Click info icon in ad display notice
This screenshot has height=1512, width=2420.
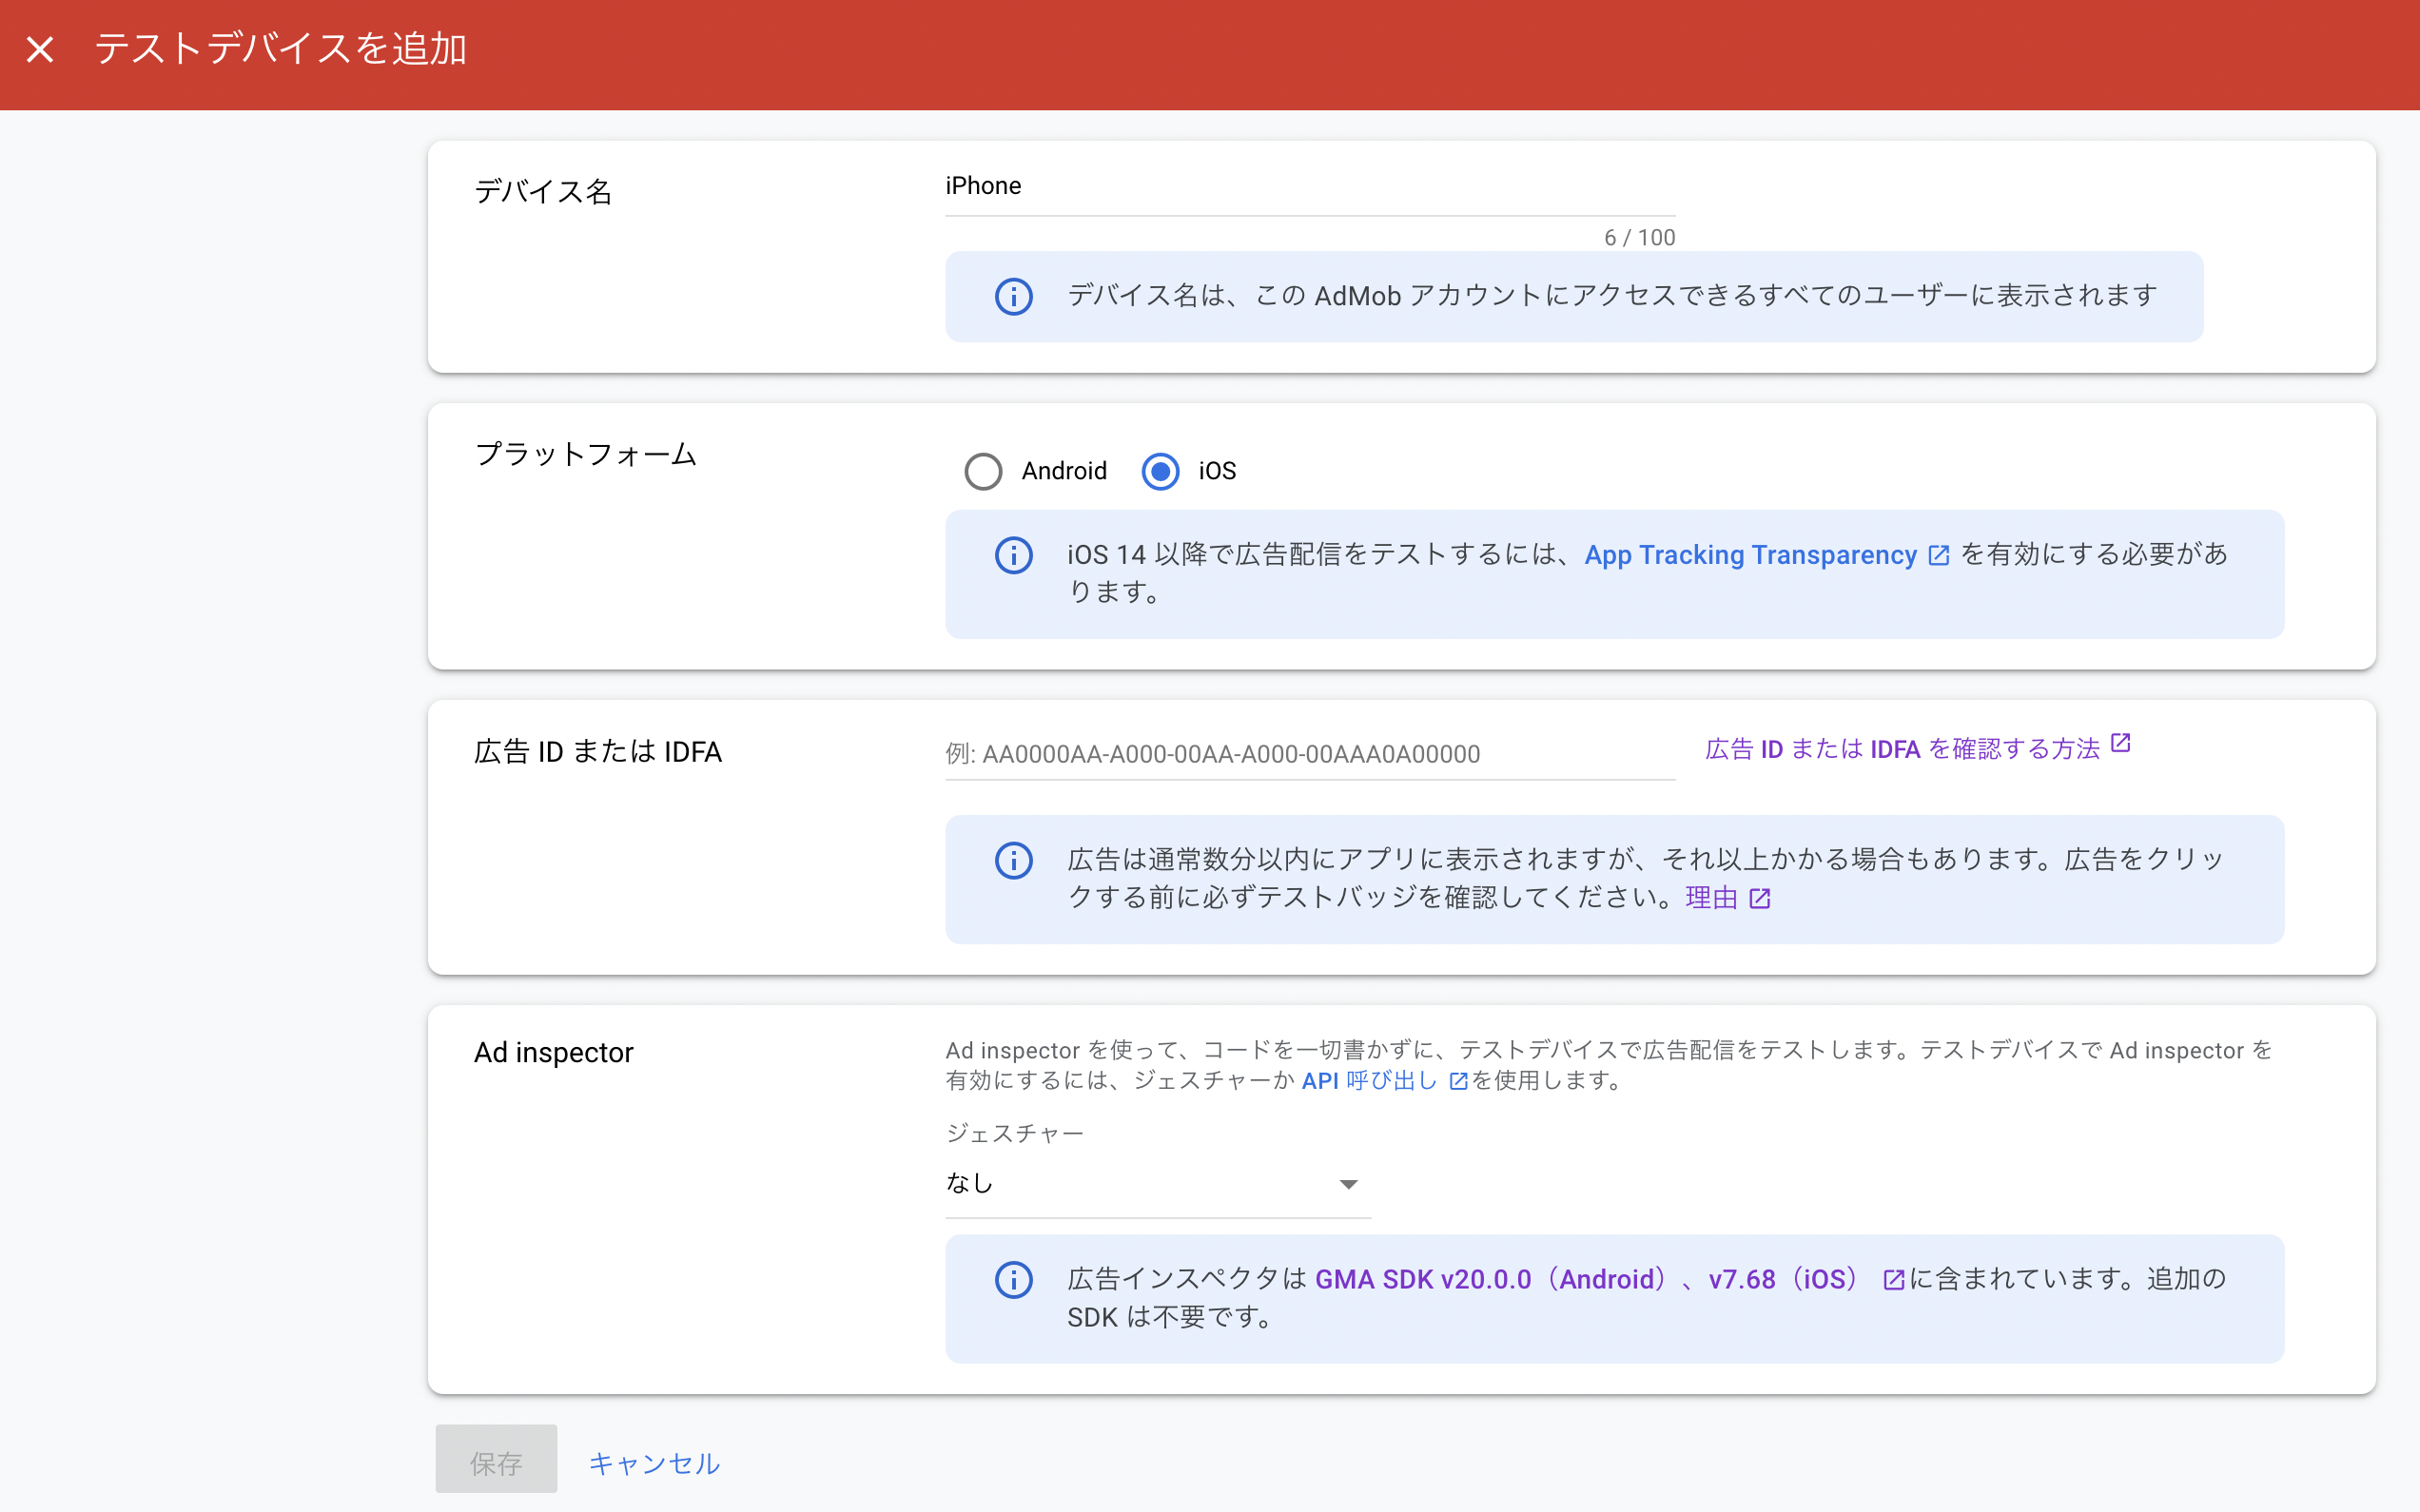(1013, 860)
